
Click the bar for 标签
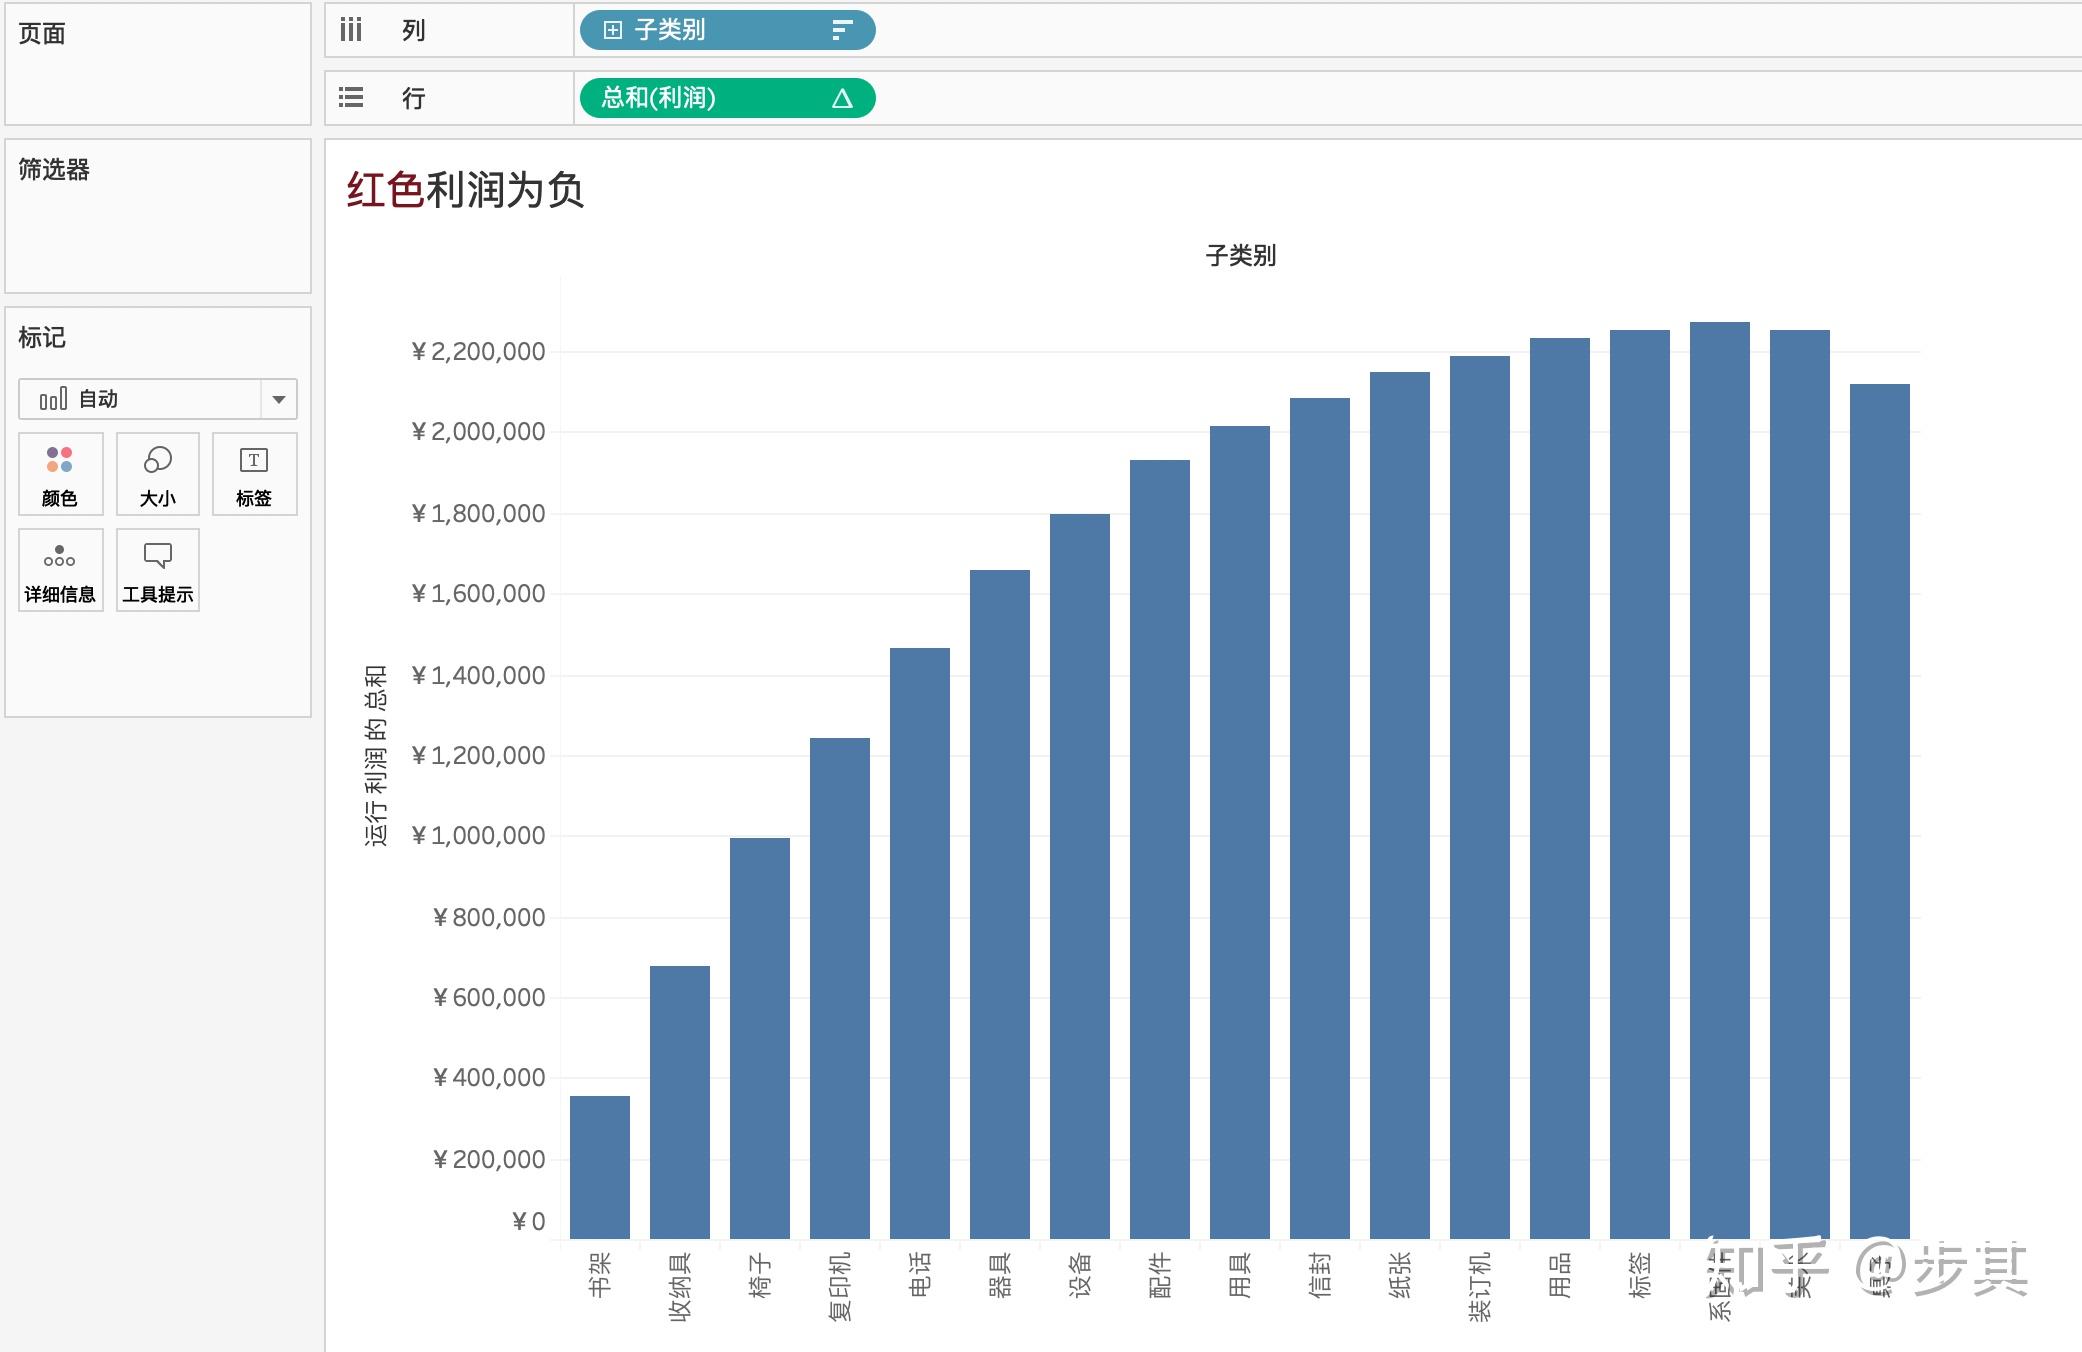pyautogui.click(x=1640, y=784)
